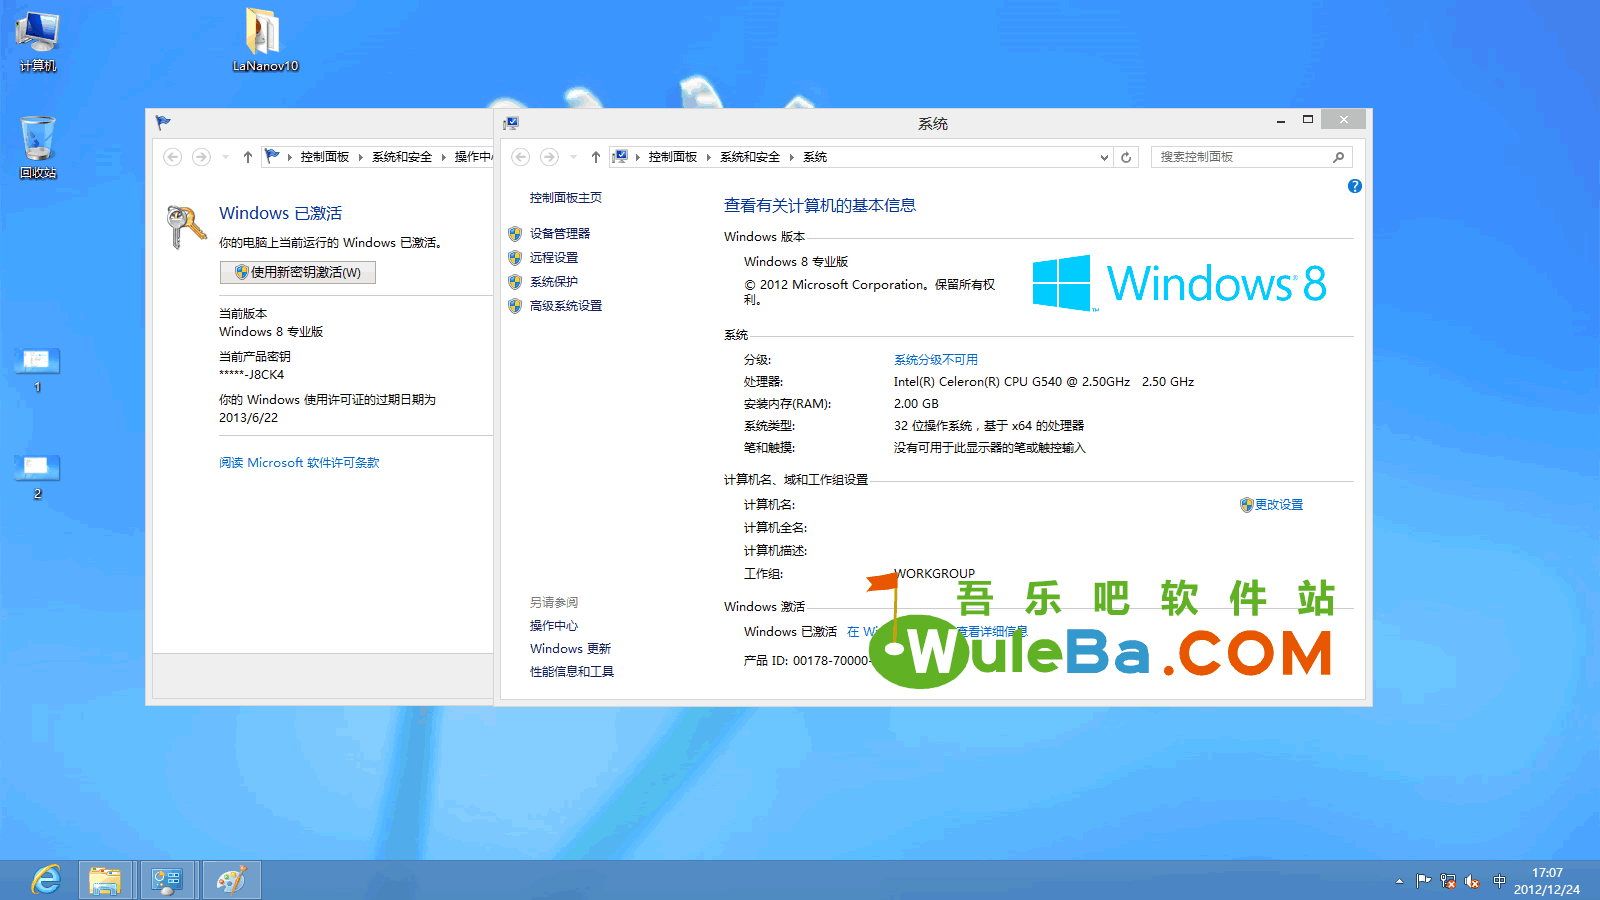1600x900 pixels.
Task: Click the 系统分级不可用 link
Action: (x=936, y=359)
